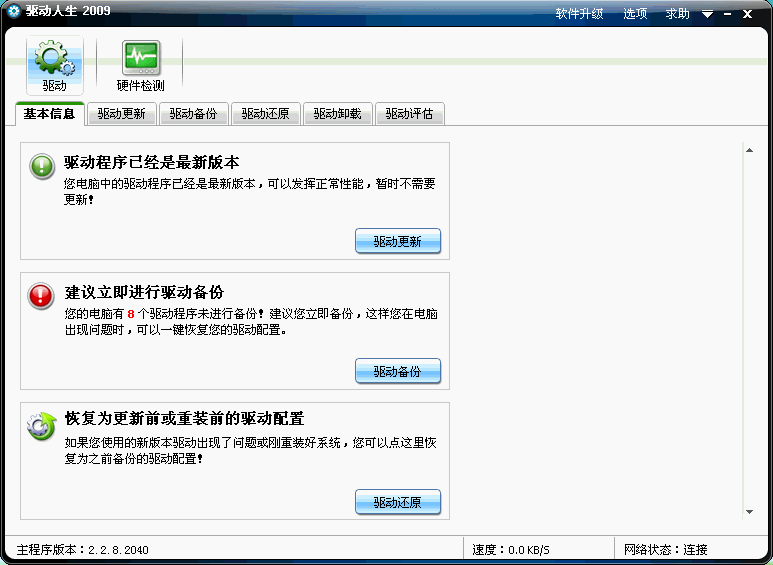Close the 驱动人生 2009 window

tap(747, 14)
